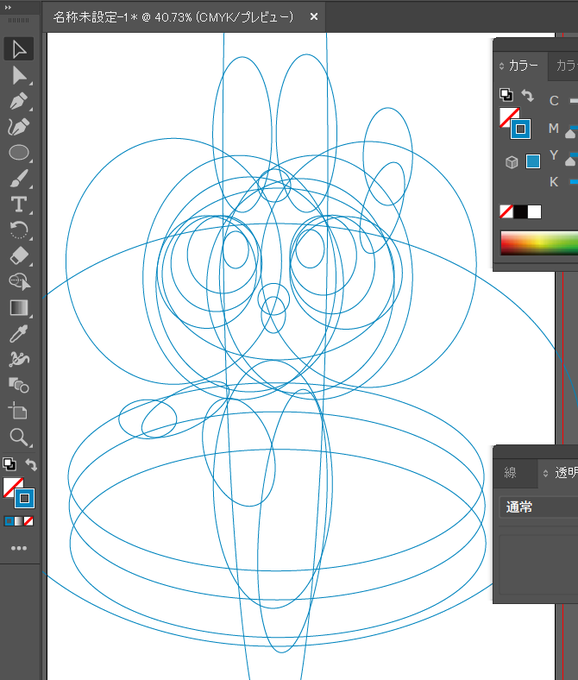The height and width of the screenshot is (680, 578).
Task: Select the Paintbrush tool
Action: click(x=19, y=178)
